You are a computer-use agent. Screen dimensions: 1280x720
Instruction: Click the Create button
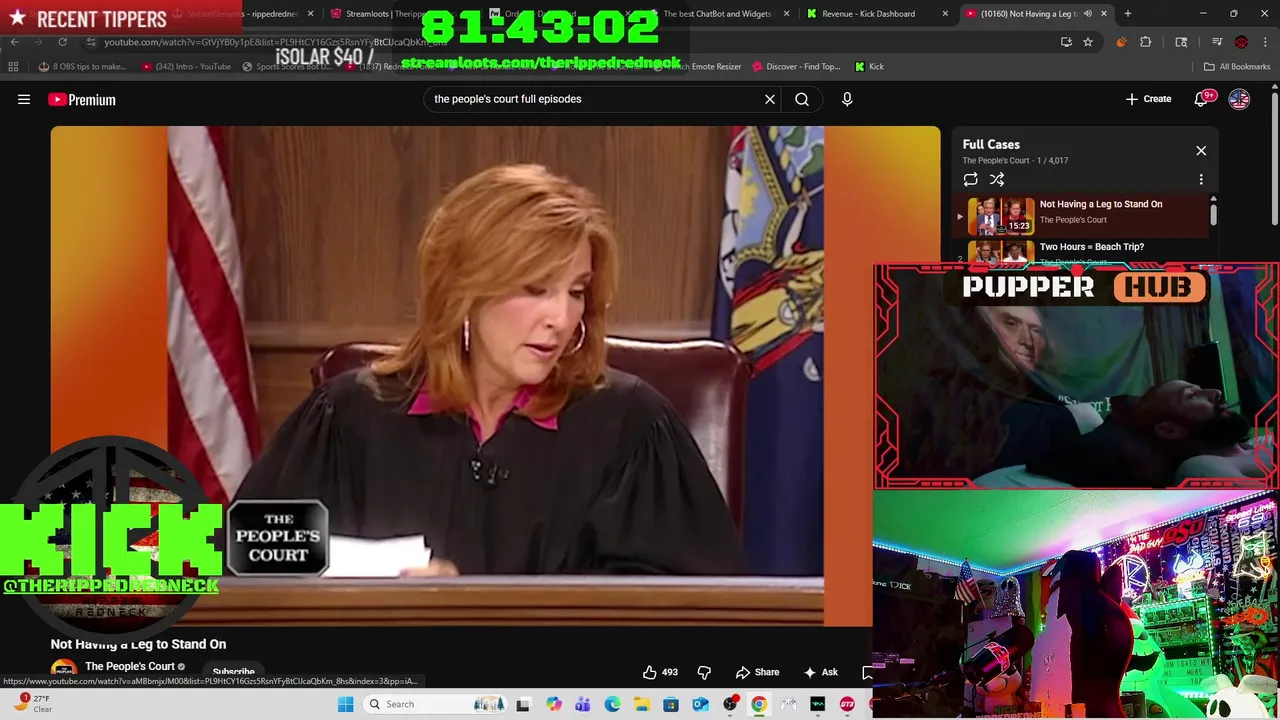pos(1148,99)
